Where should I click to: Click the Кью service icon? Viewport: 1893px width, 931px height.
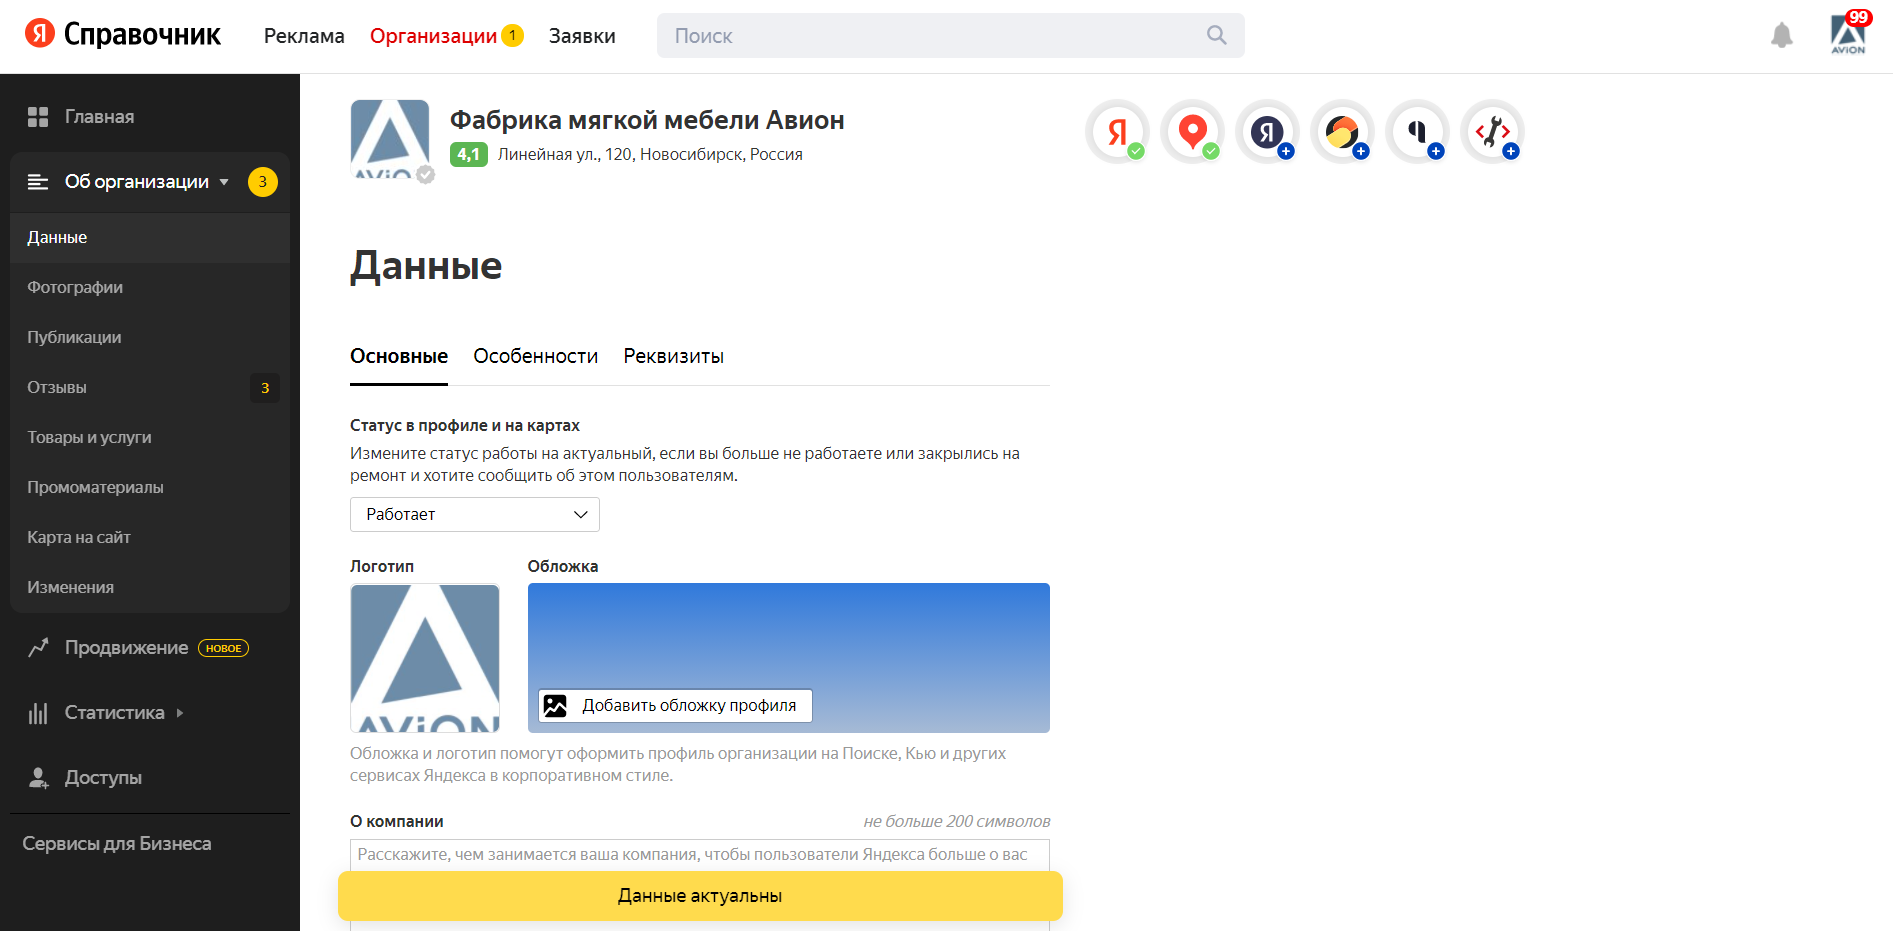(1417, 131)
